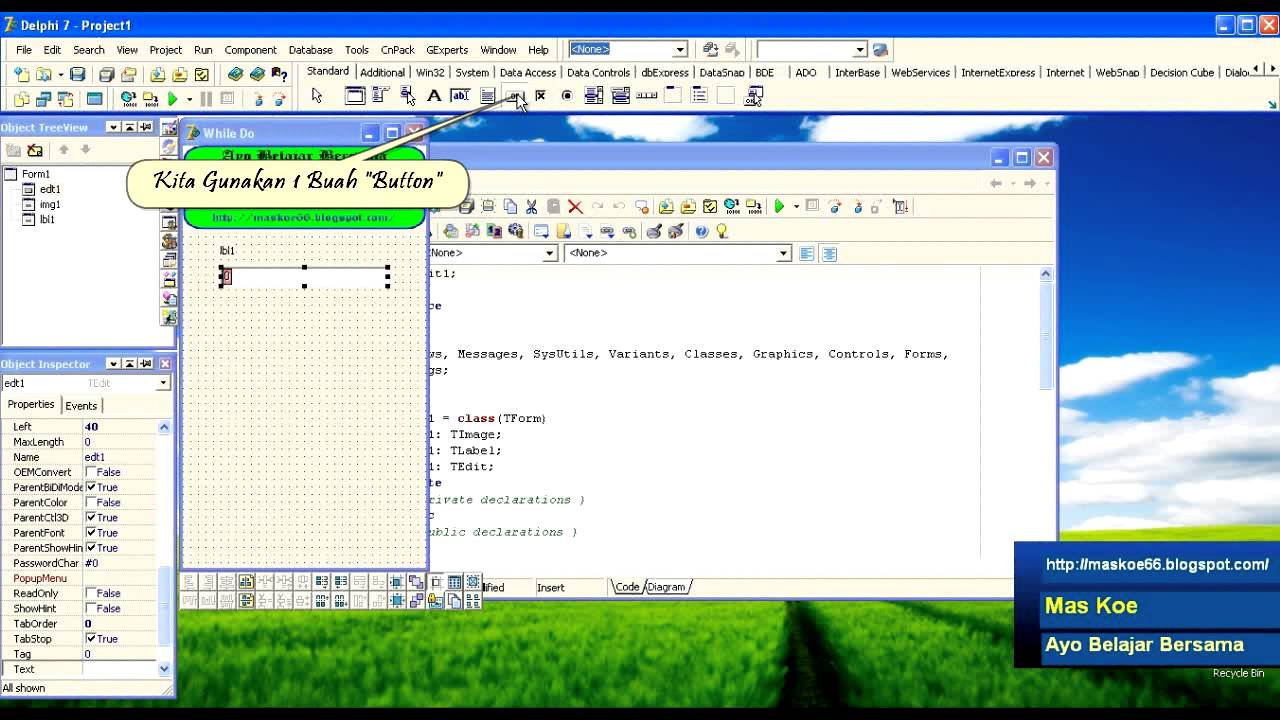The image size is (1280, 720).
Task: Open the File menu
Action: (x=24, y=50)
